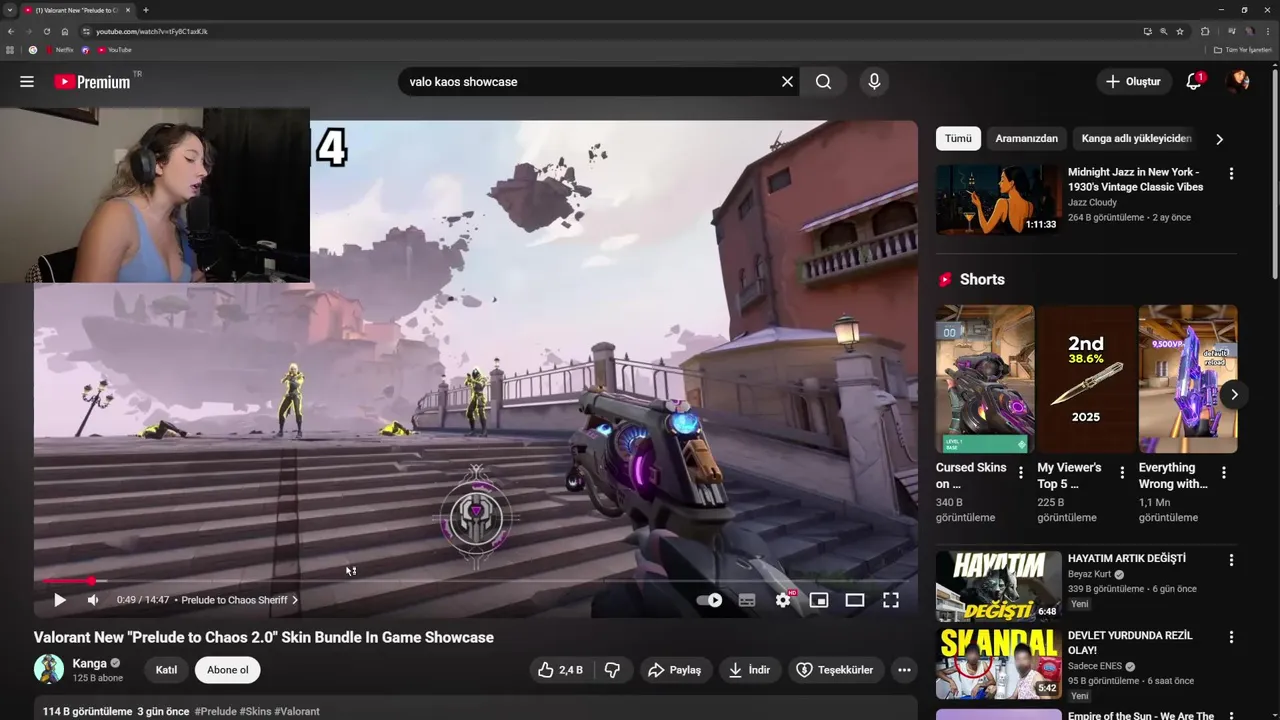The image size is (1280, 720).
Task: Start voice search with microphone
Action: (x=874, y=82)
